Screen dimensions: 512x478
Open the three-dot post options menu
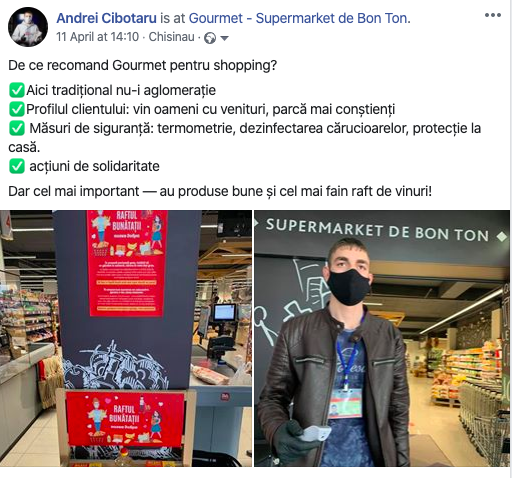(x=493, y=15)
